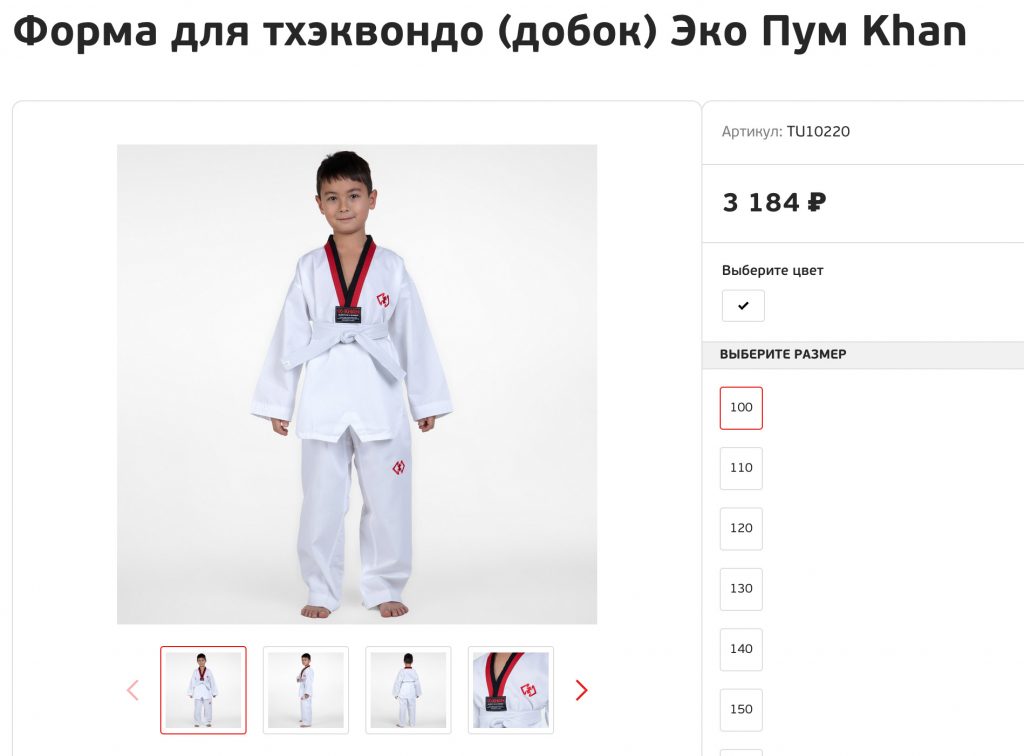Screen dimensions: 1024x756
Task: Choose size 110
Action: click(x=741, y=468)
